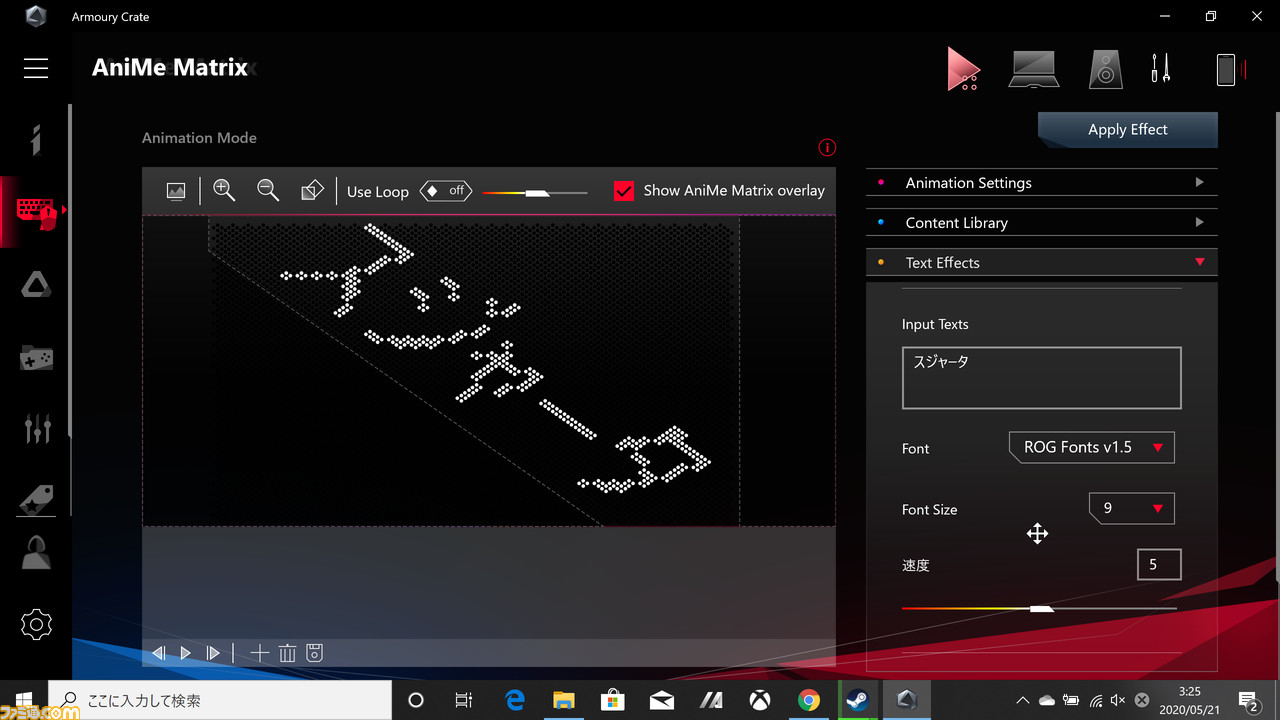Open Windows notification center
Viewport: 1280px width, 720px height.
coord(1249,701)
